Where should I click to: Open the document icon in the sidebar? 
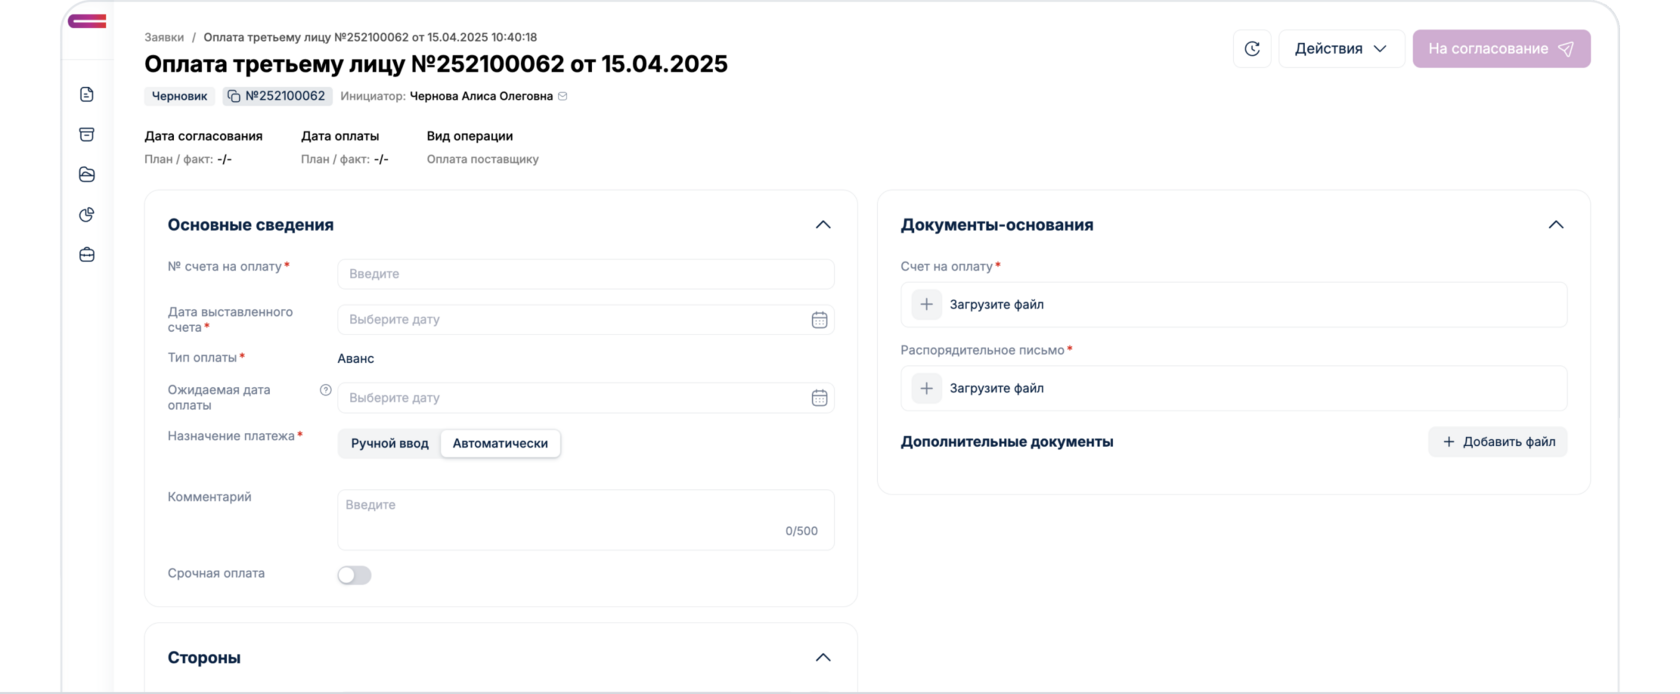coord(87,94)
